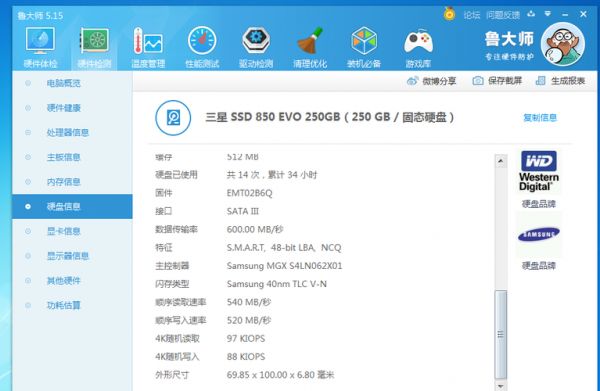Click the Samsung 40nm TLC V-N value
Viewport: 600px width, 391px height.
(277, 284)
